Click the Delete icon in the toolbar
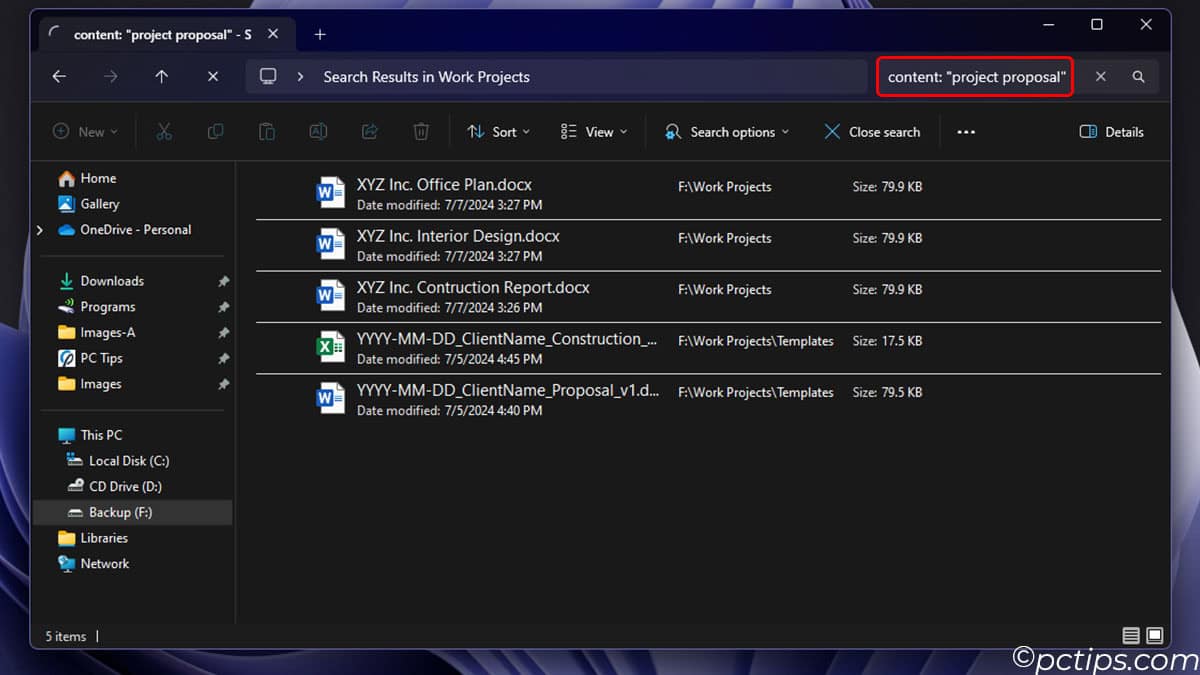Viewport: 1200px width, 675px height. pos(420,131)
